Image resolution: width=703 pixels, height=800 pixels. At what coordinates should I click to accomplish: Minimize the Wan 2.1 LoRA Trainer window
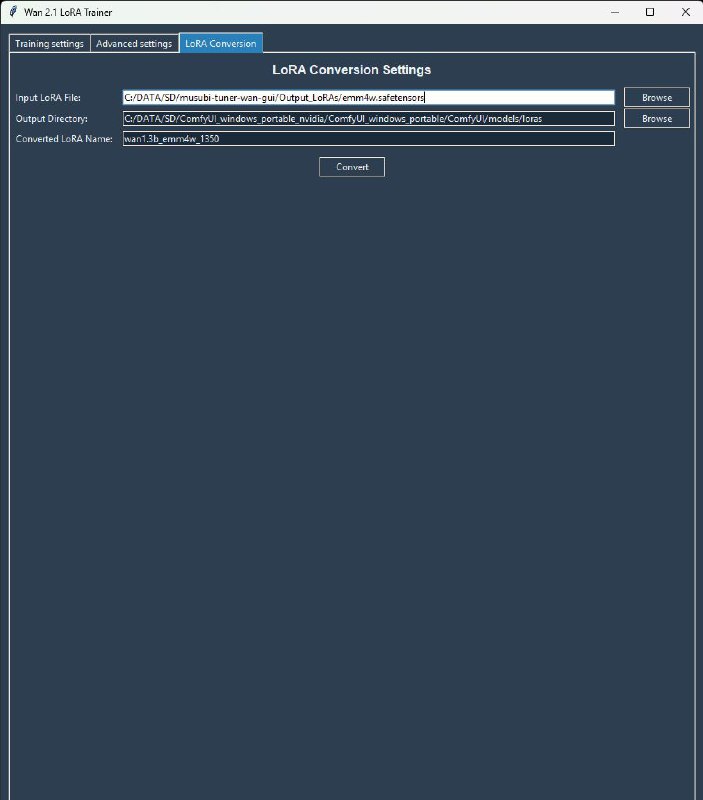615,12
